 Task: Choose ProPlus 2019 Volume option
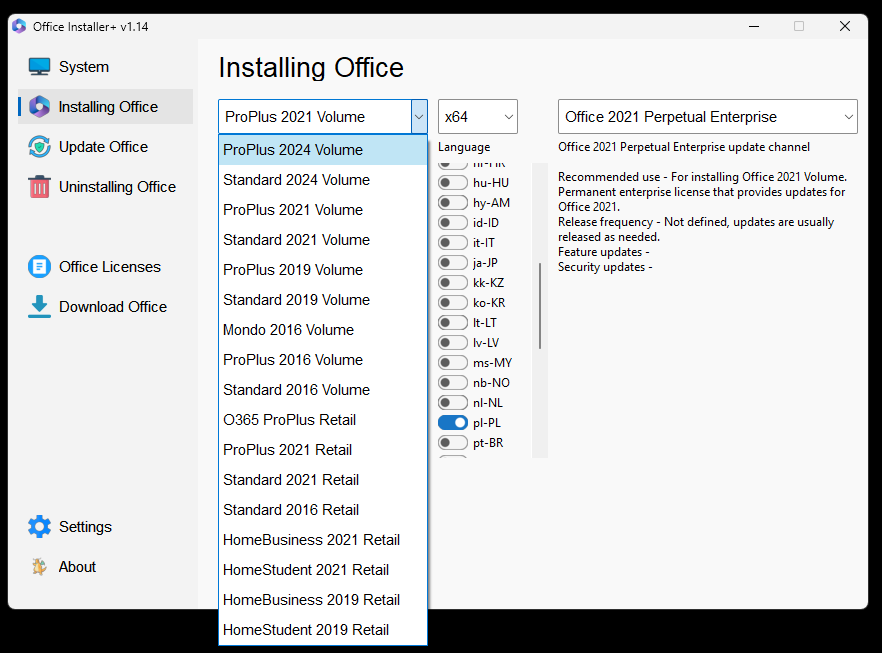pyautogui.click(x=323, y=270)
